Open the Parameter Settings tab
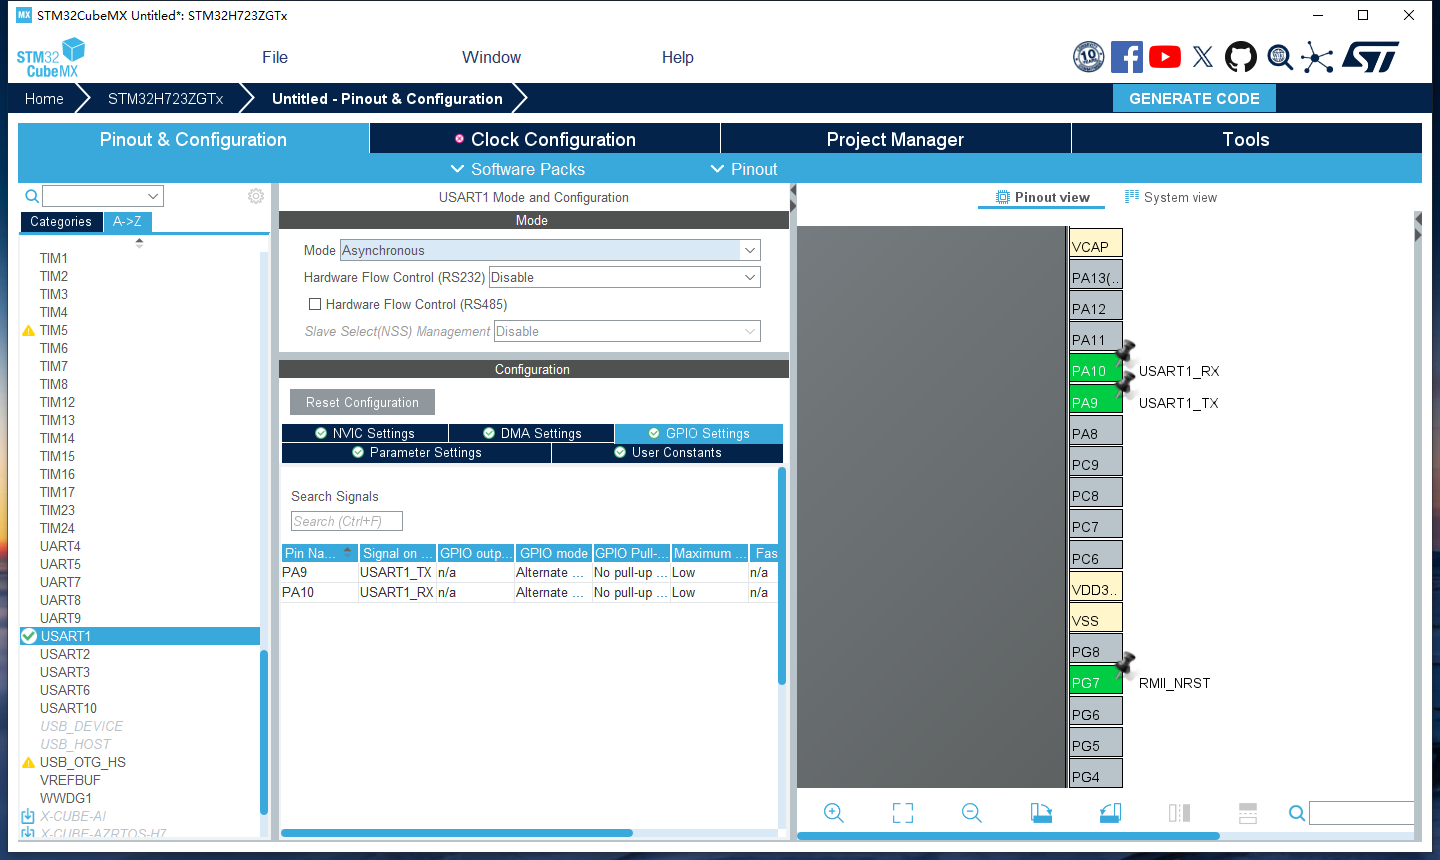The width and height of the screenshot is (1440, 860). [x=416, y=452]
